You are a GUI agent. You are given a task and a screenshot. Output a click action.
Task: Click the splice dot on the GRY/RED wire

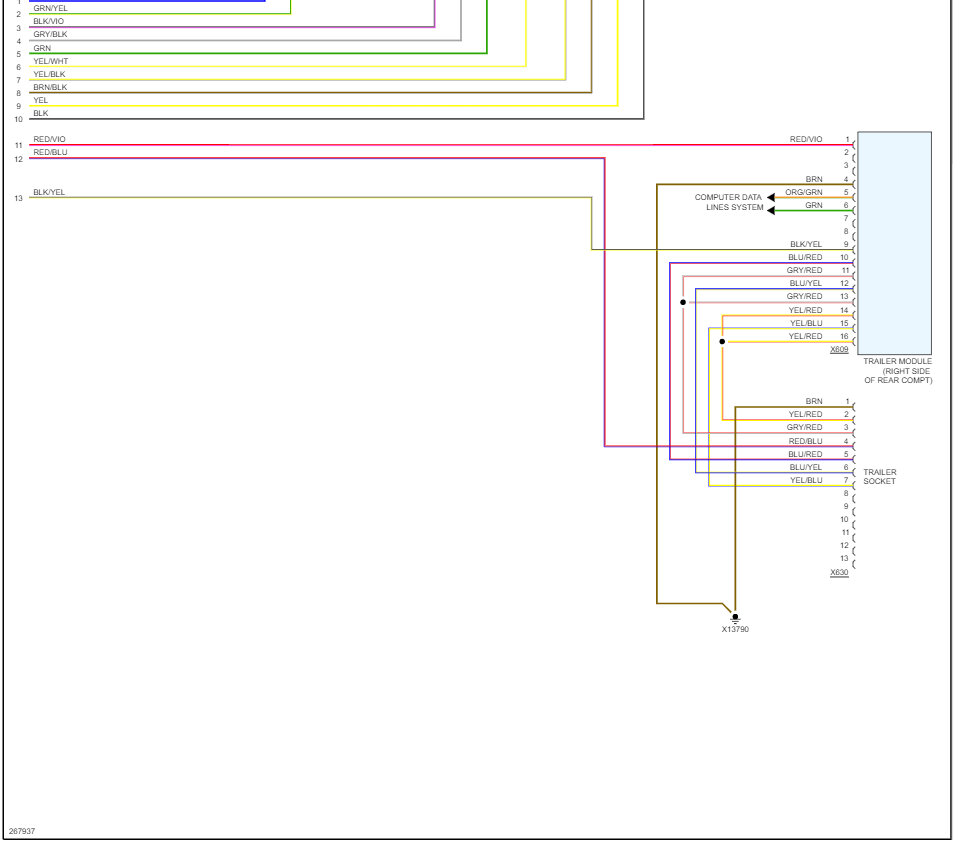point(683,302)
